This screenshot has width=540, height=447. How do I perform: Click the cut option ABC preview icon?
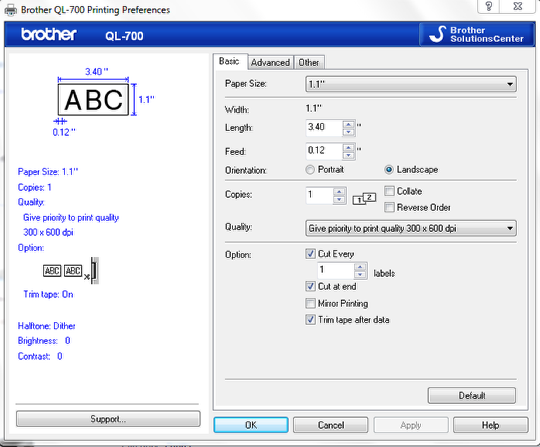(71, 271)
